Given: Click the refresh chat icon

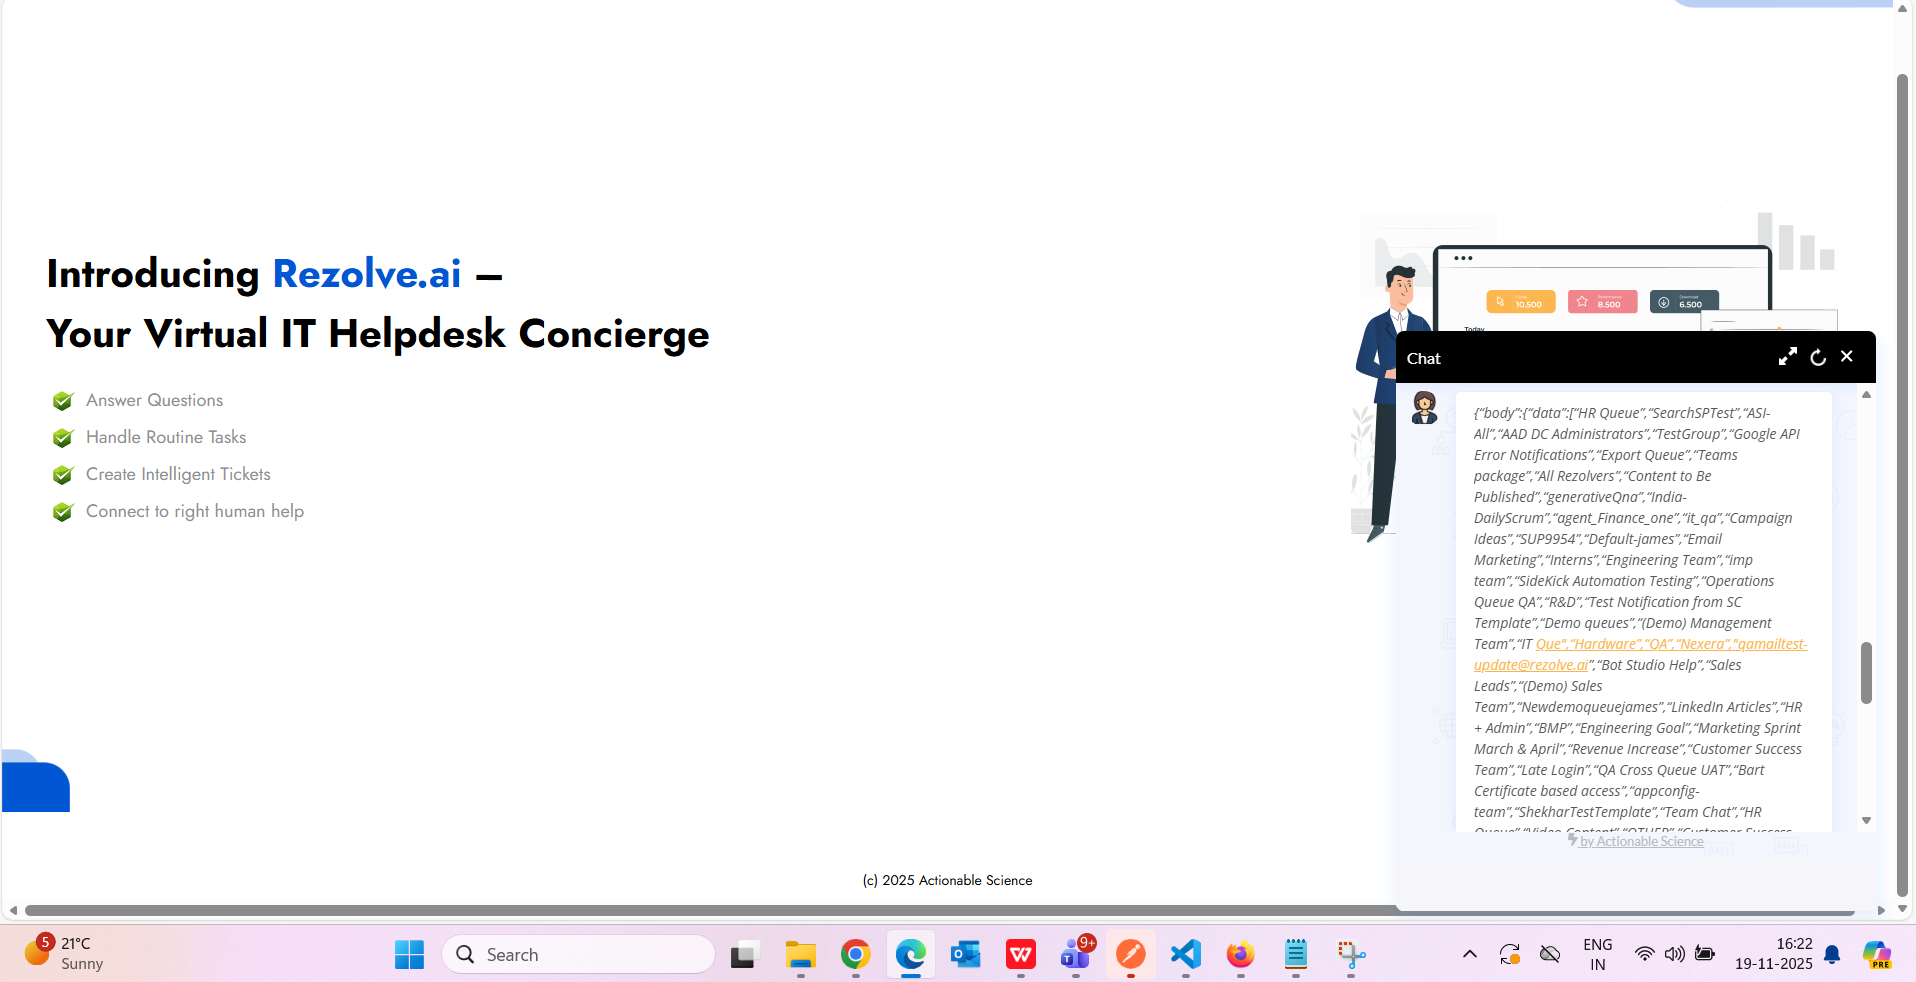Looking at the screenshot, I should click(1818, 357).
